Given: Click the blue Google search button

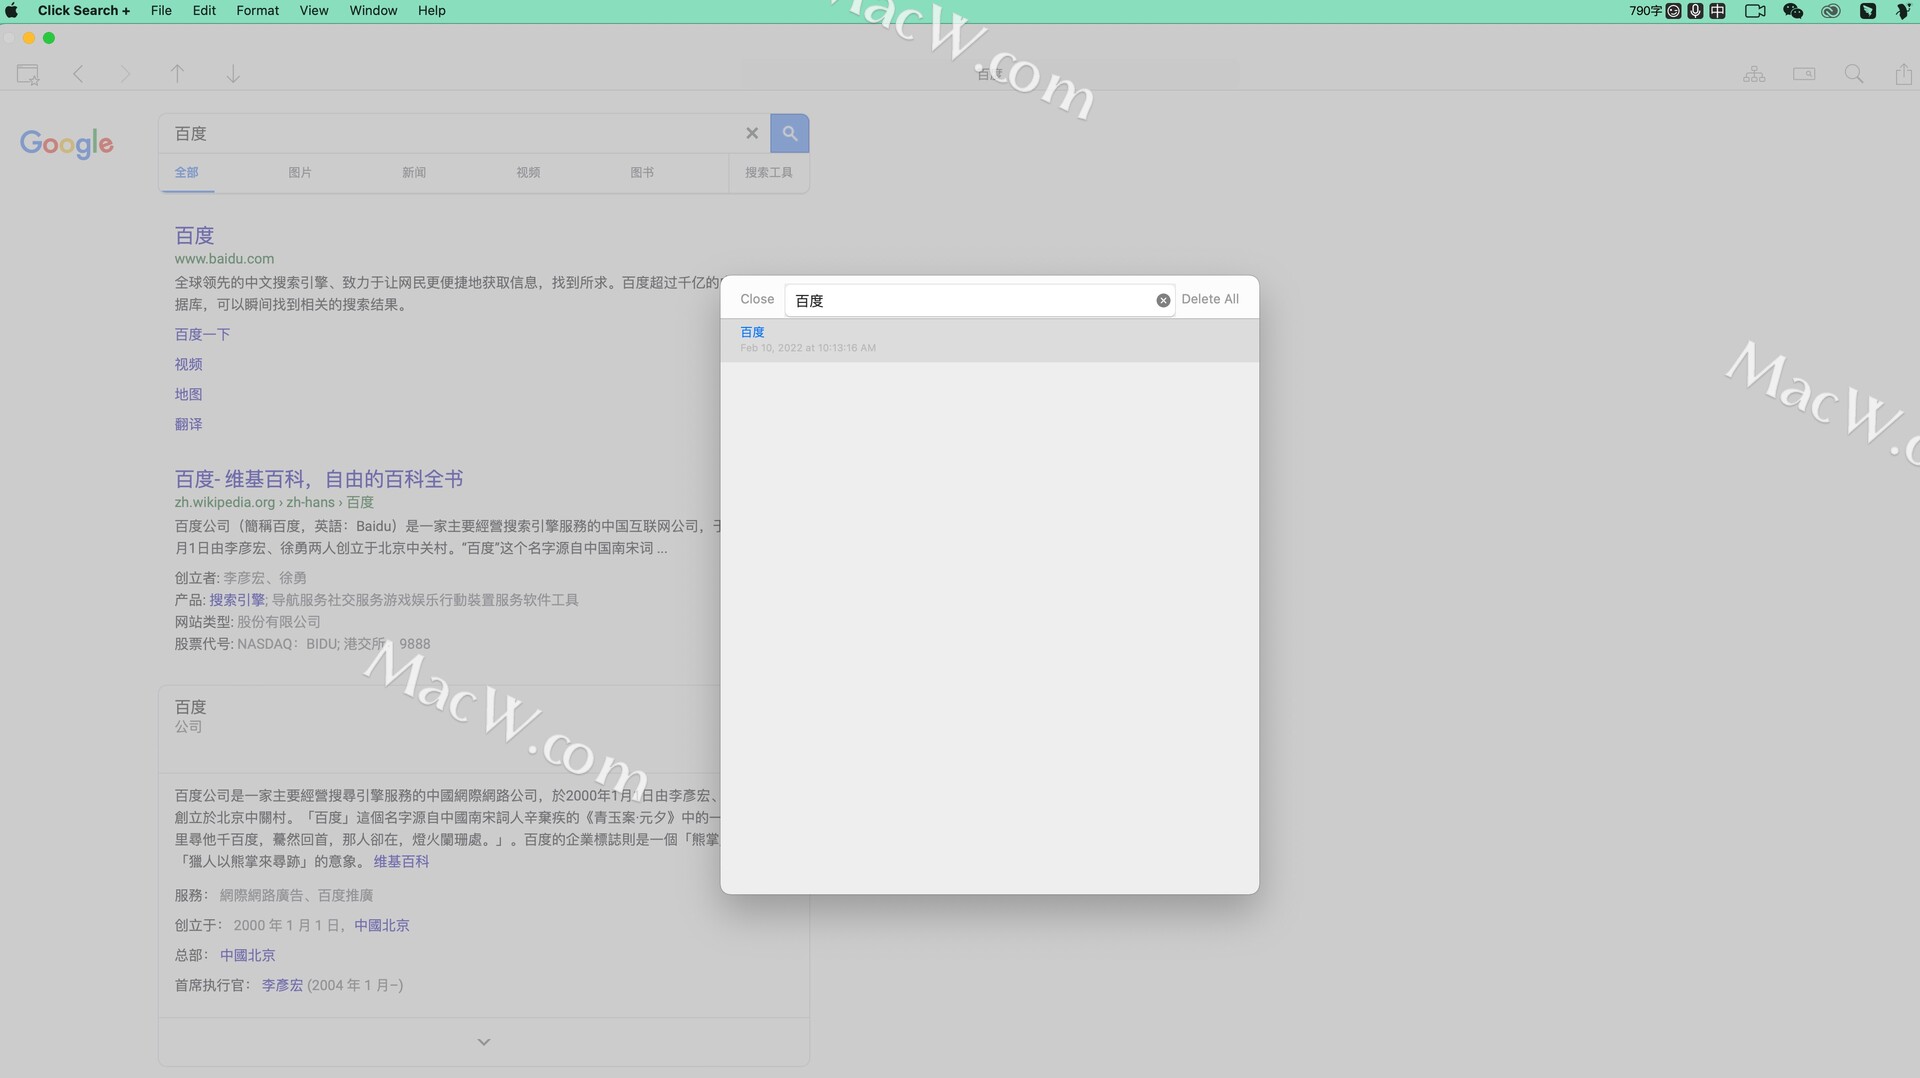Looking at the screenshot, I should 790,133.
